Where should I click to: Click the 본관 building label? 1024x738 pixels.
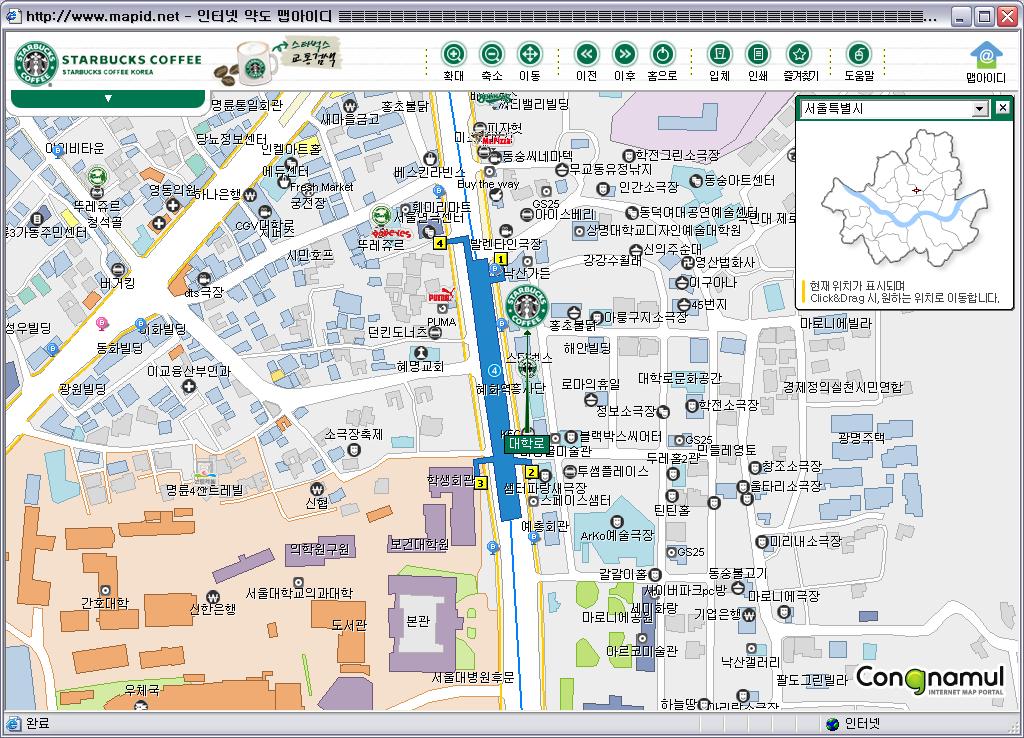point(417,620)
